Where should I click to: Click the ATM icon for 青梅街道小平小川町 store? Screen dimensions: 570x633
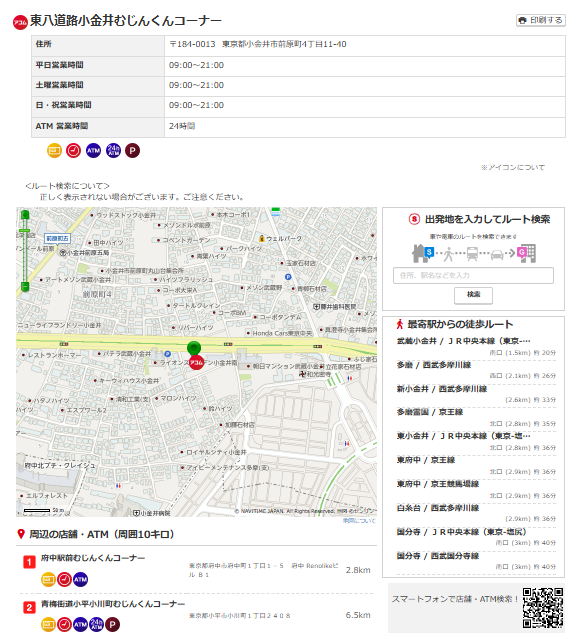point(80,625)
